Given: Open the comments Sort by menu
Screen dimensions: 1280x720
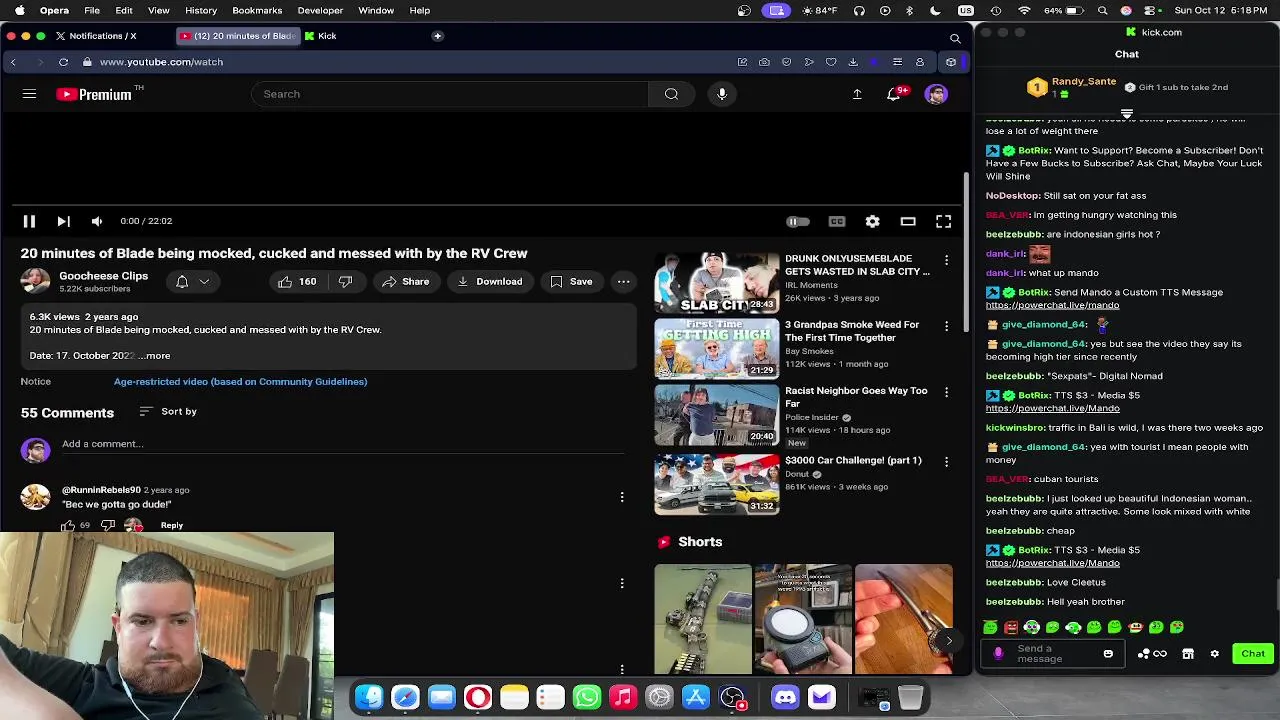Looking at the screenshot, I should pyautogui.click(x=167, y=412).
